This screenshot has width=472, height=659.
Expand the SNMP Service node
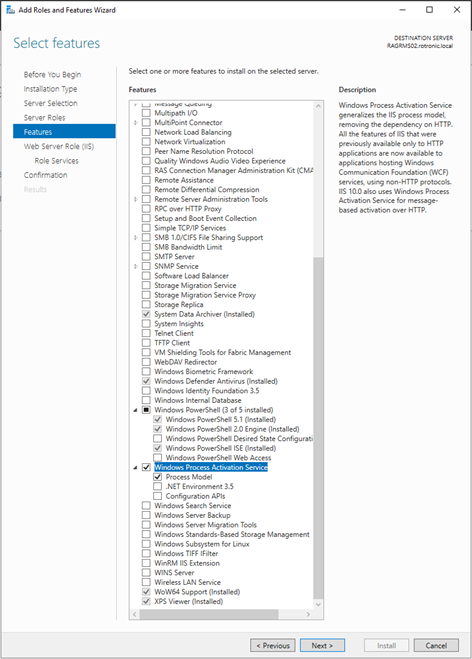[135, 266]
